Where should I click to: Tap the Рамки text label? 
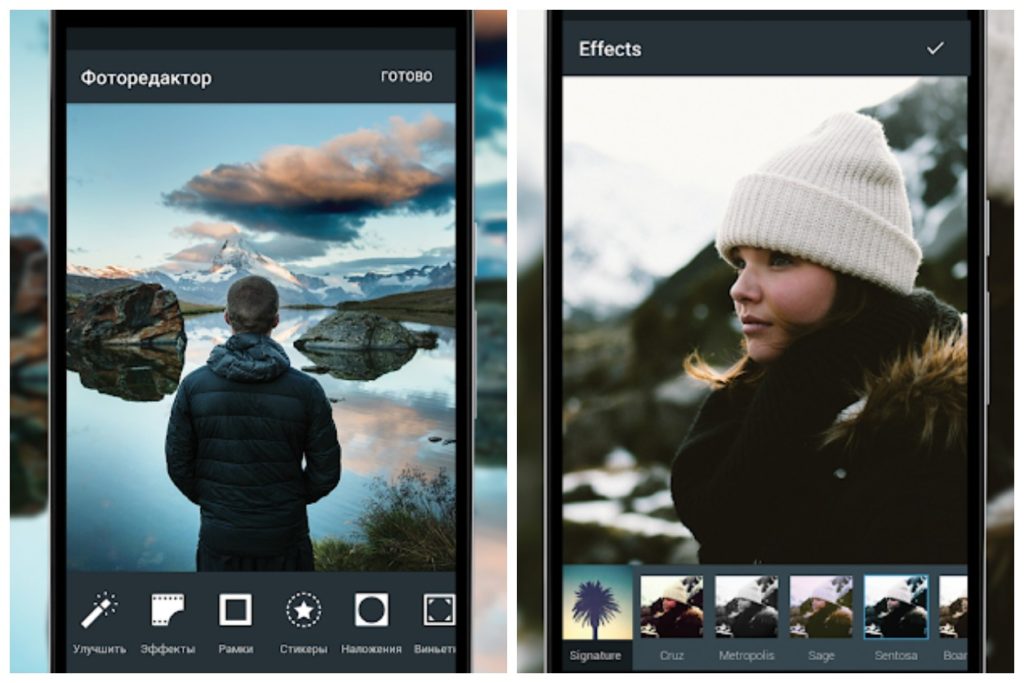[x=236, y=649]
